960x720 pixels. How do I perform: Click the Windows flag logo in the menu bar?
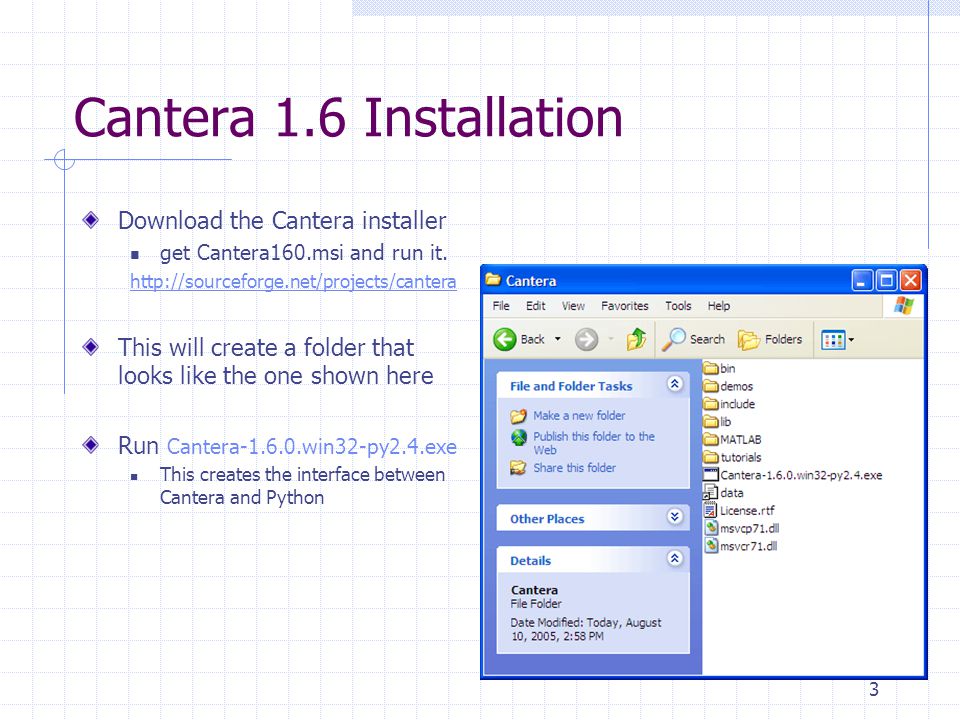[904, 306]
